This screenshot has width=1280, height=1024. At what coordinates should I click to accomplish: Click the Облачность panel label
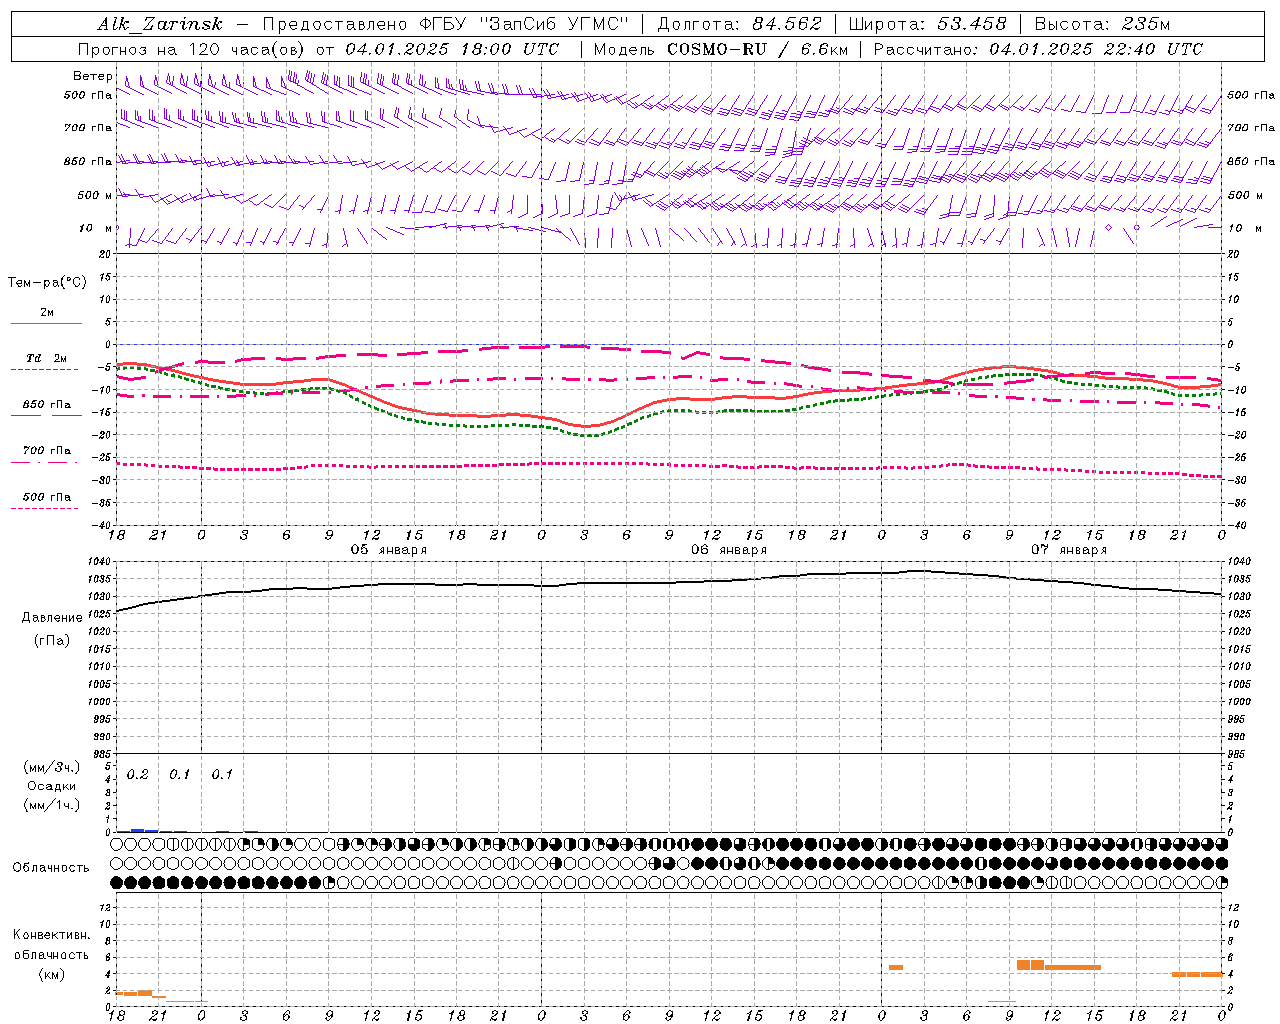[x=51, y=868]
